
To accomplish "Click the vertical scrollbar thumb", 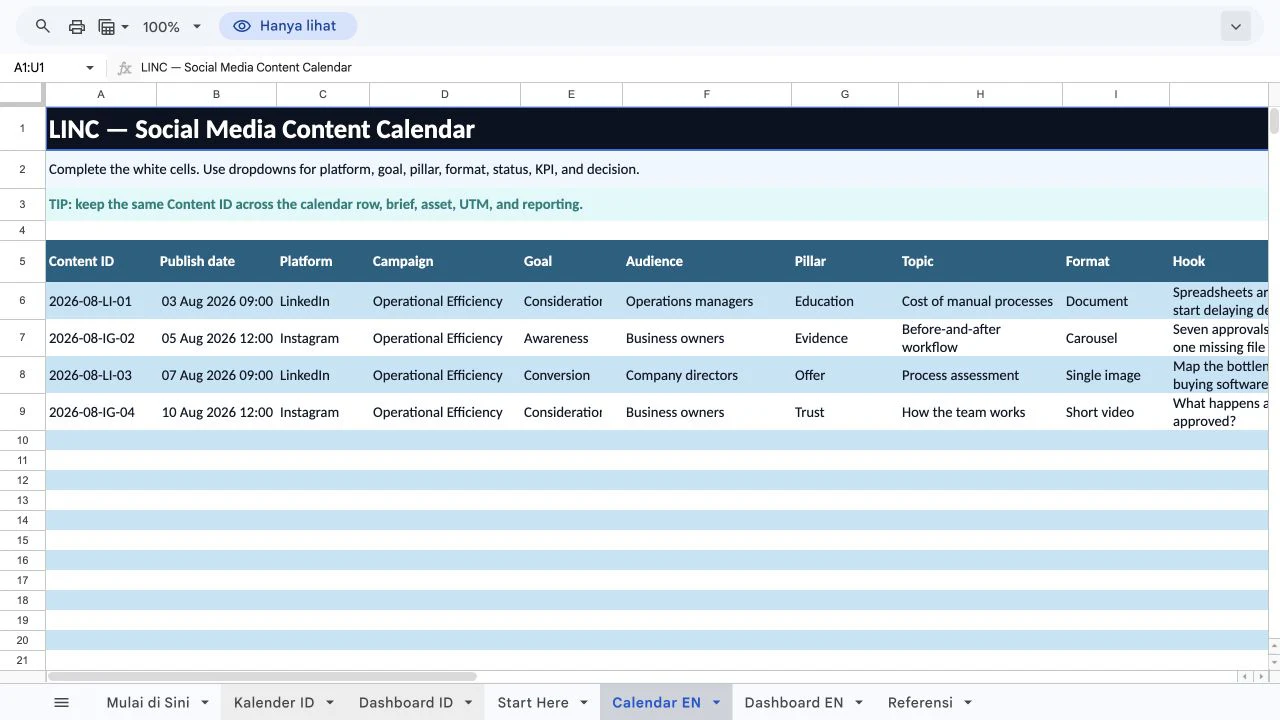I will tap(1274, 122).
